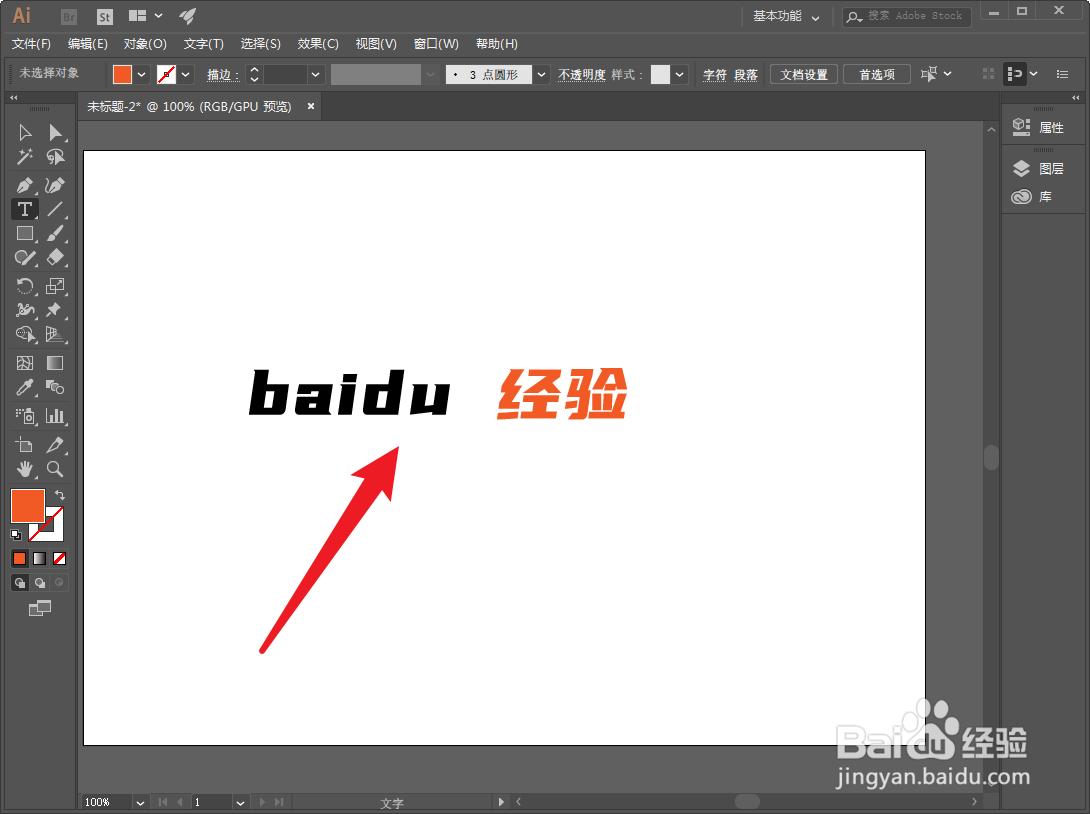Screen dimensions: 1090x814
Task: Open 文件(F) menu
Action: click(31, 44)
